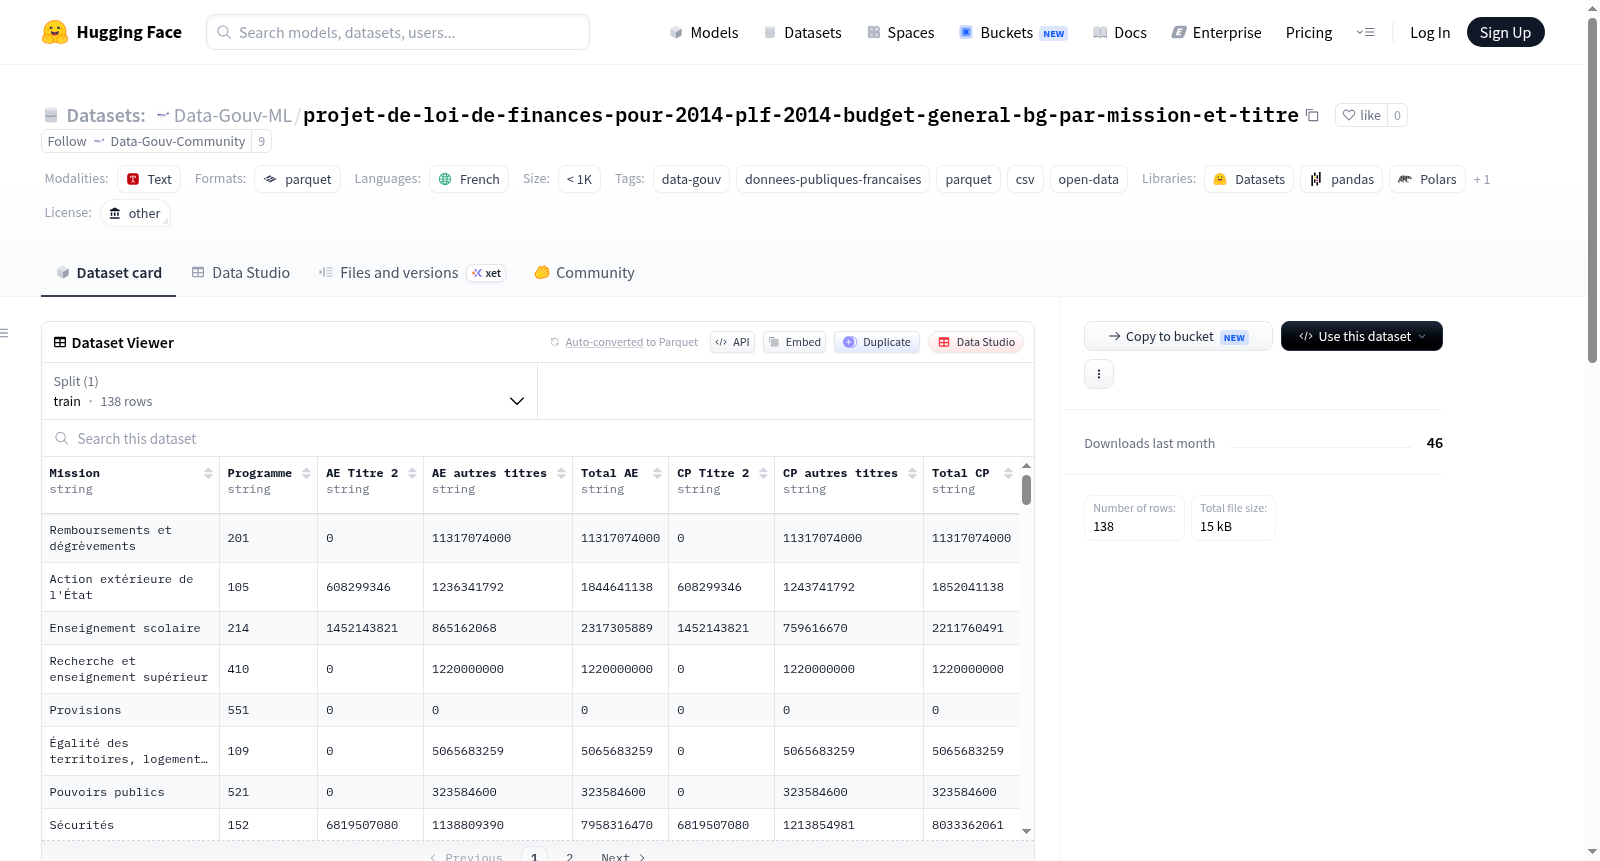Viewport: 1600px width, 861px height.
Task: Click the Copy to bucket button
Action: click(x=1178, y=336)
